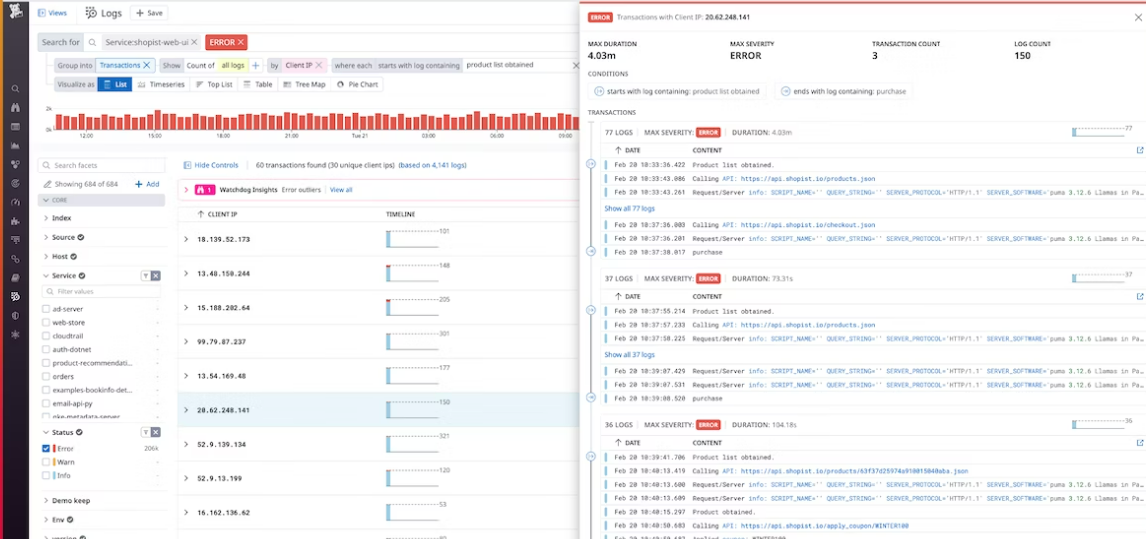Open the chain link icon in sidebar
The height and width of the screenshot is (539, 1146).
point(15,258)
